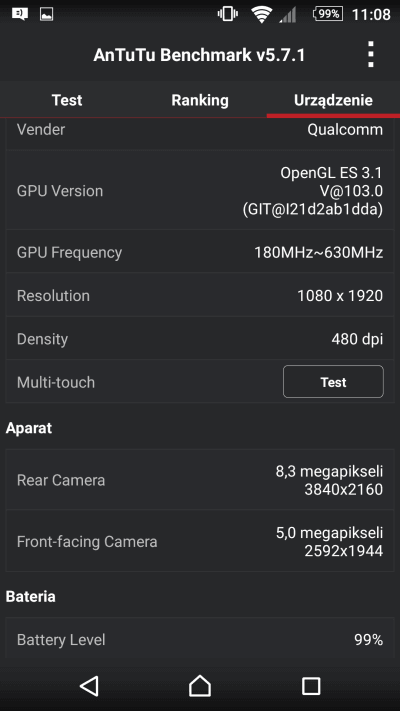Select the Front-facing Camera row
The image size is (400, 711).
[200, 541]
